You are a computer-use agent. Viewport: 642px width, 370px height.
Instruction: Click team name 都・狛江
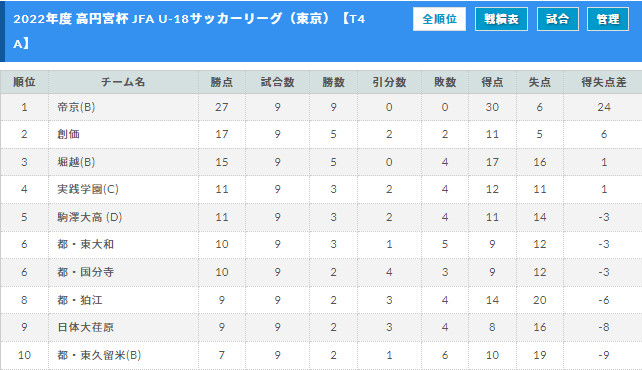tap(80, 300)
